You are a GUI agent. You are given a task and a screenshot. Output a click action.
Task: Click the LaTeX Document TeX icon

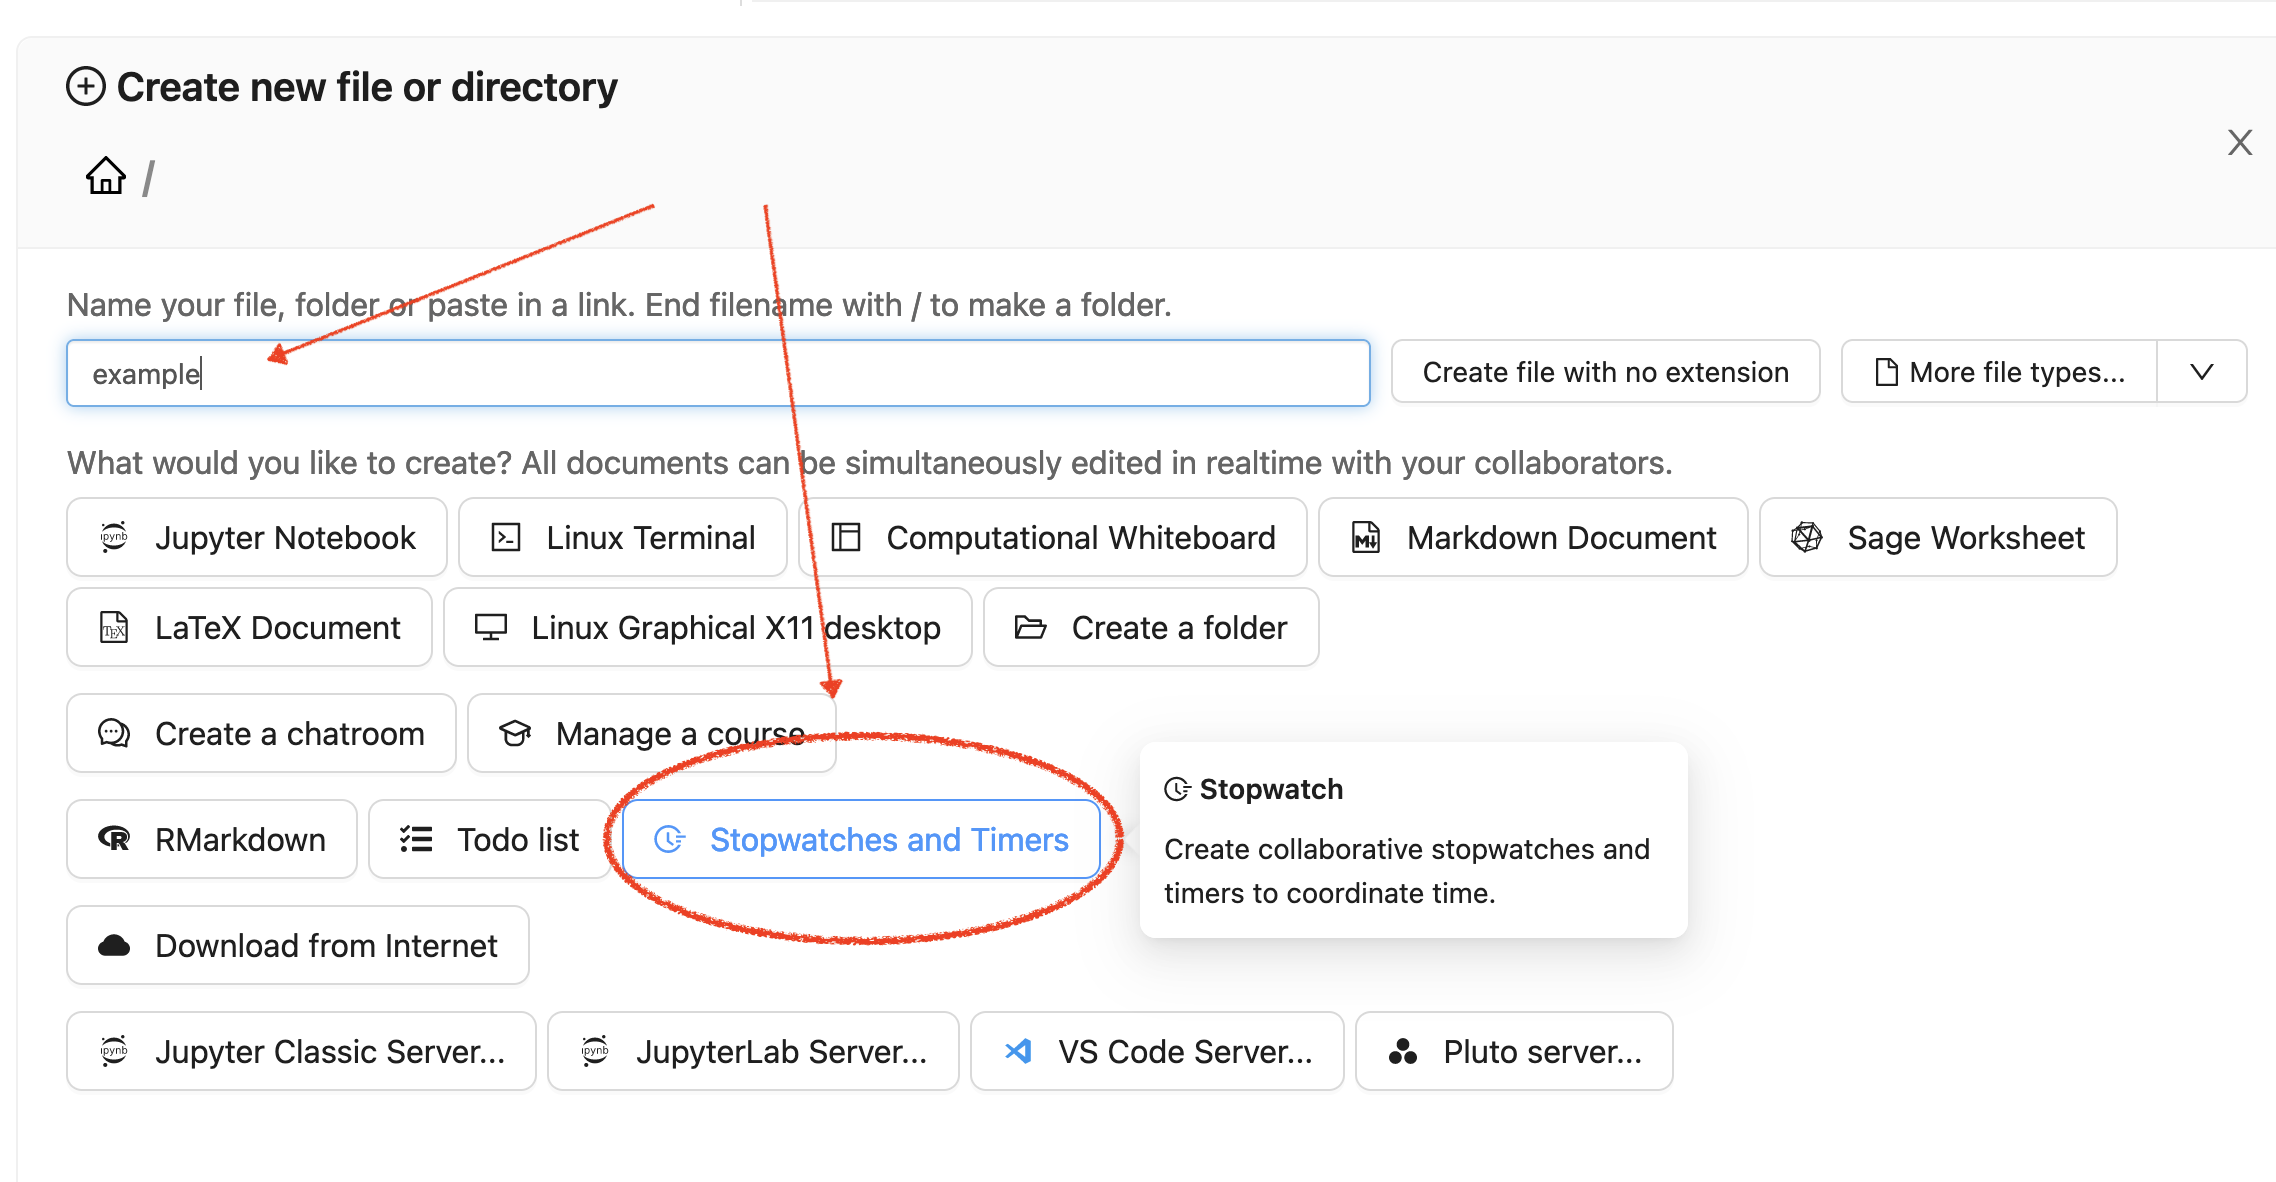click(x=114, y=628)
